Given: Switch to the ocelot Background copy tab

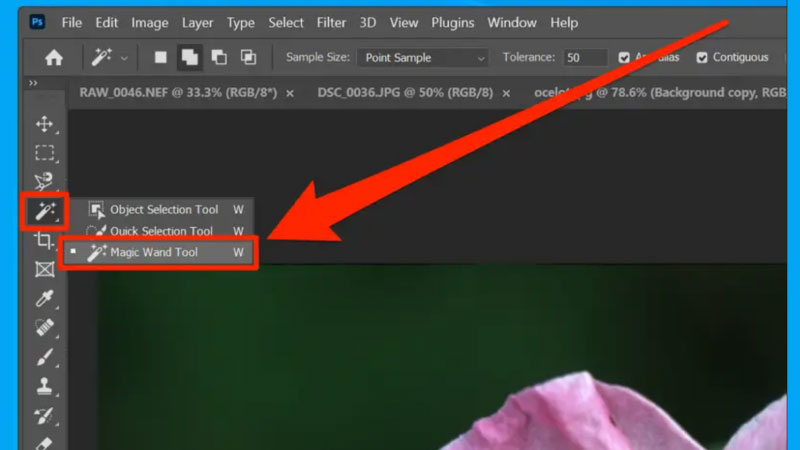Looking at the screenshot, I should pyautogui.click(x=660, y=92).
